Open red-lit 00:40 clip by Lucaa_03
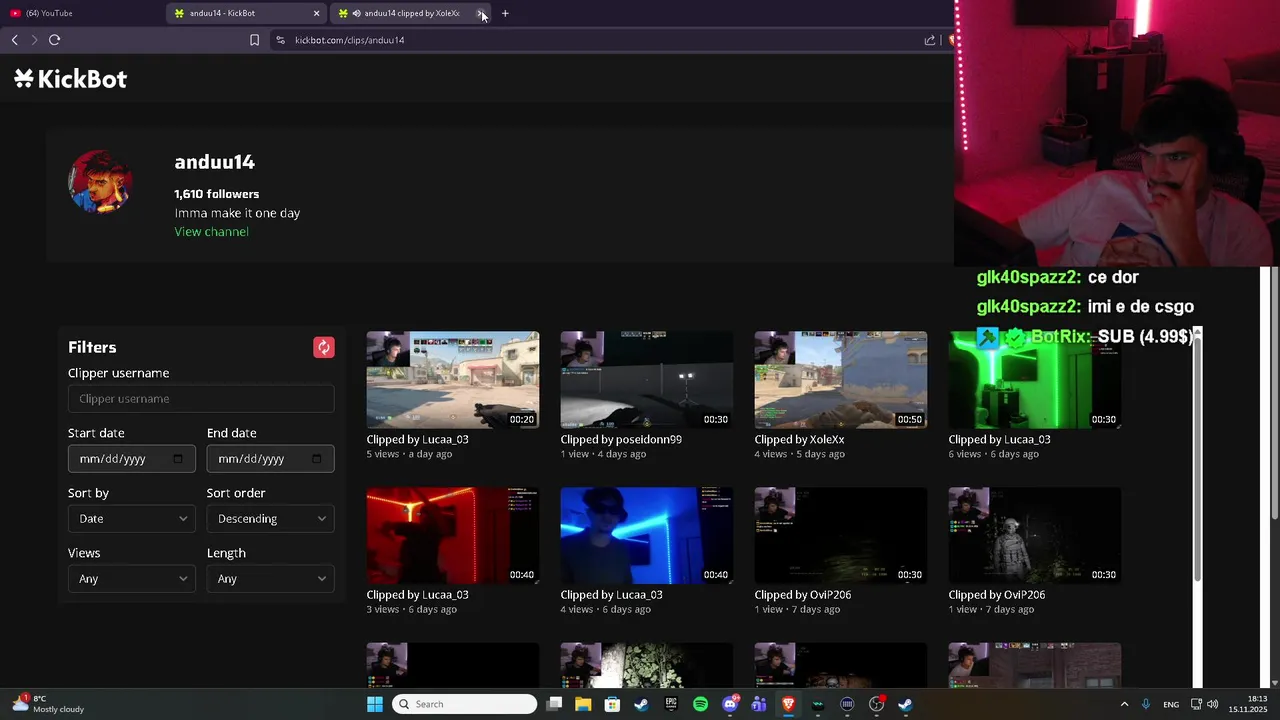Screen dimensions: 1280x720 (x=453, y=536)
